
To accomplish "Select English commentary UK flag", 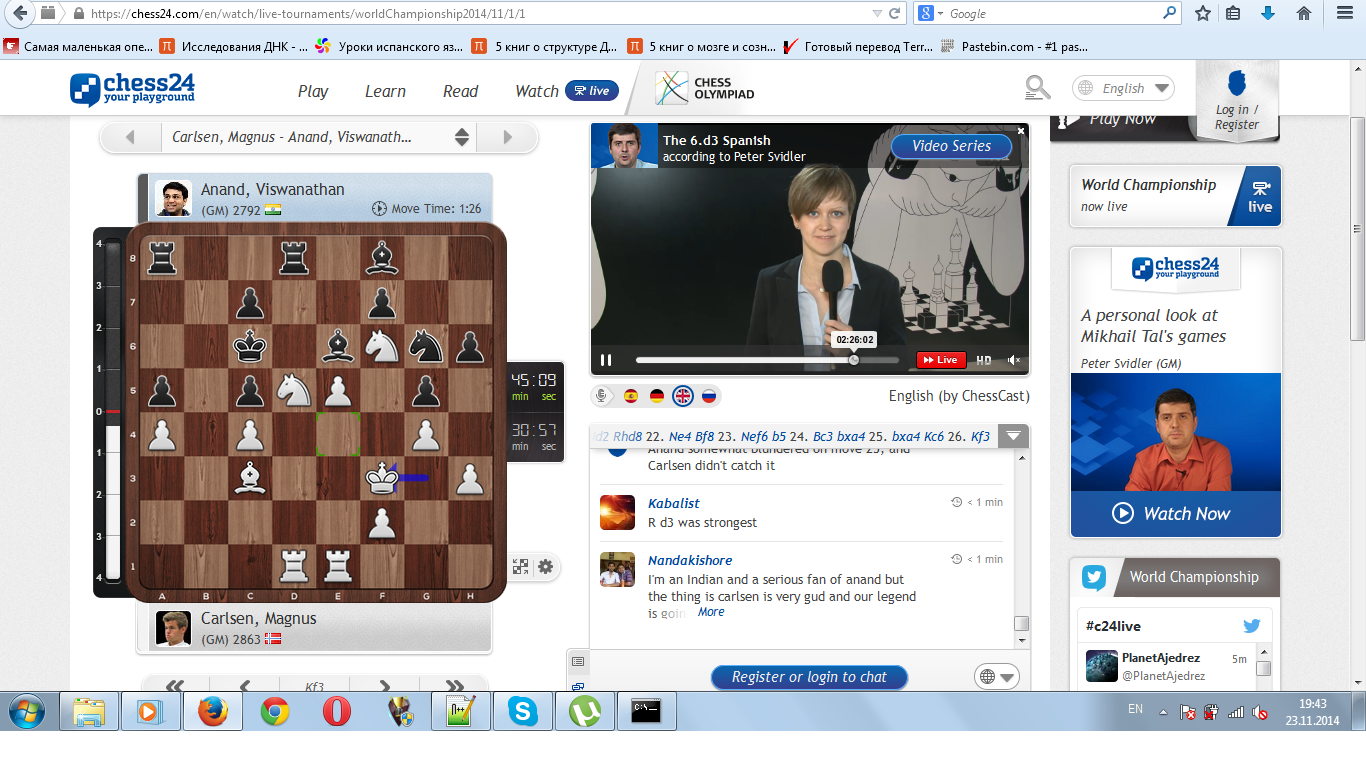I will 683,396.
